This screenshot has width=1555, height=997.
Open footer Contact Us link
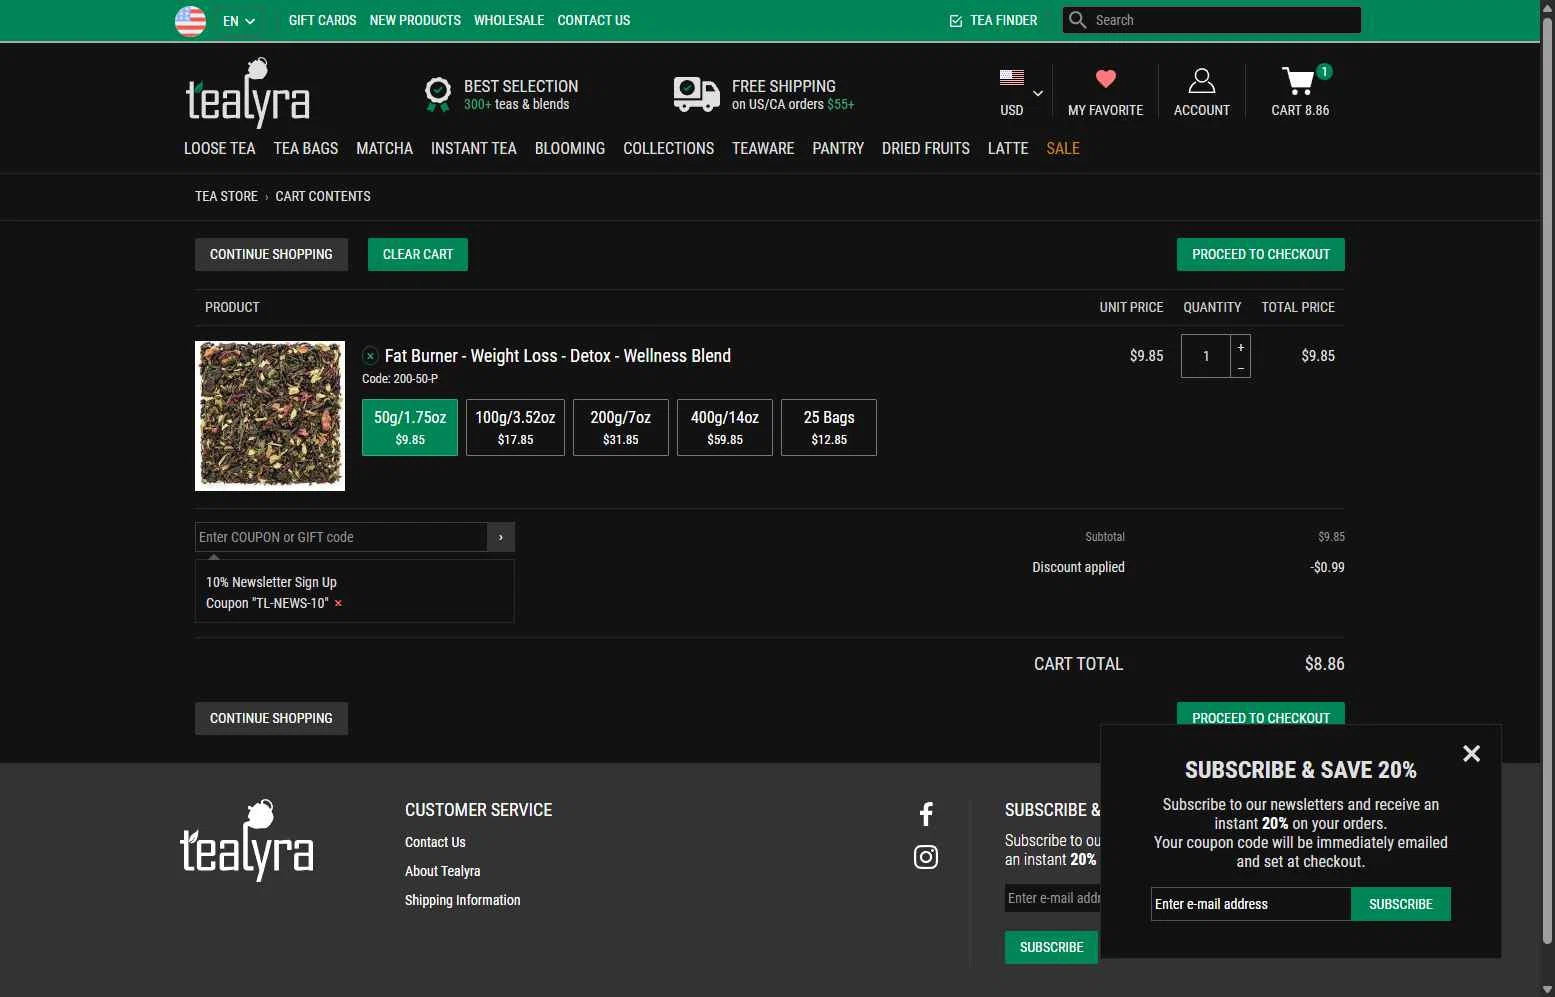[x=435, y=842]
